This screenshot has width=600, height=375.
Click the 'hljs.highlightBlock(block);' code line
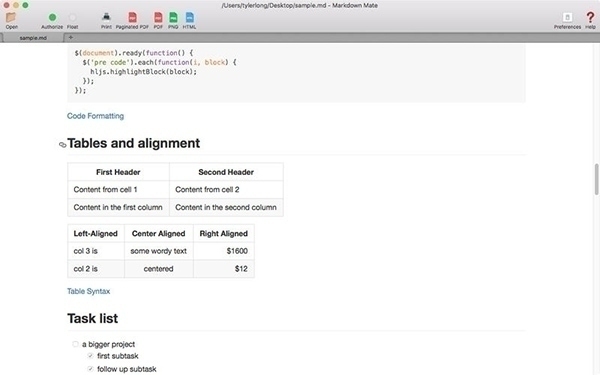pos(143,72)
